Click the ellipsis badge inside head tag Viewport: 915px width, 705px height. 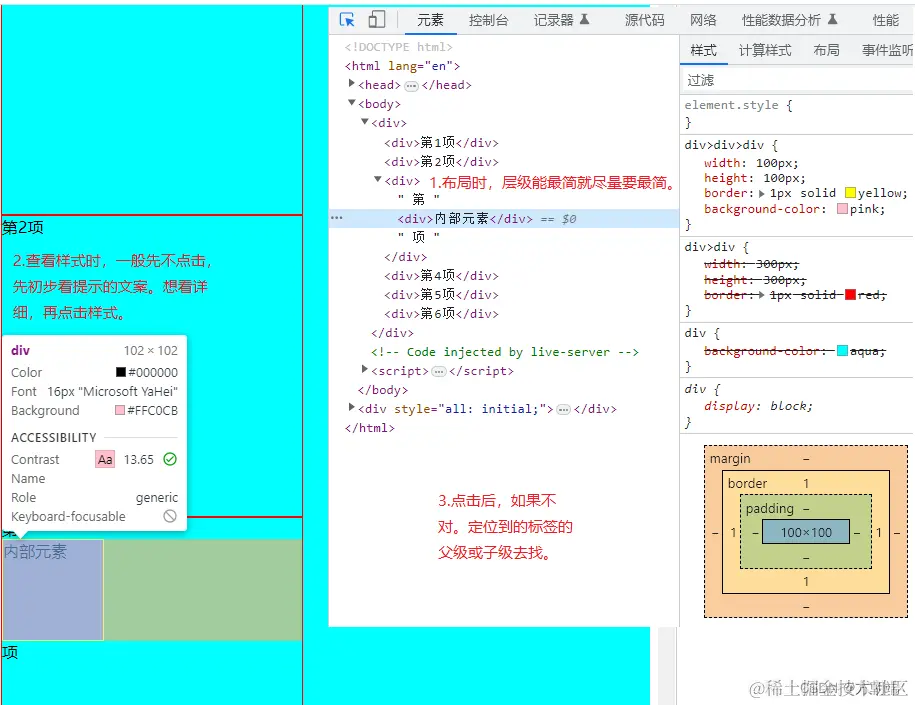pyautogui.click(x=411, y=86)
